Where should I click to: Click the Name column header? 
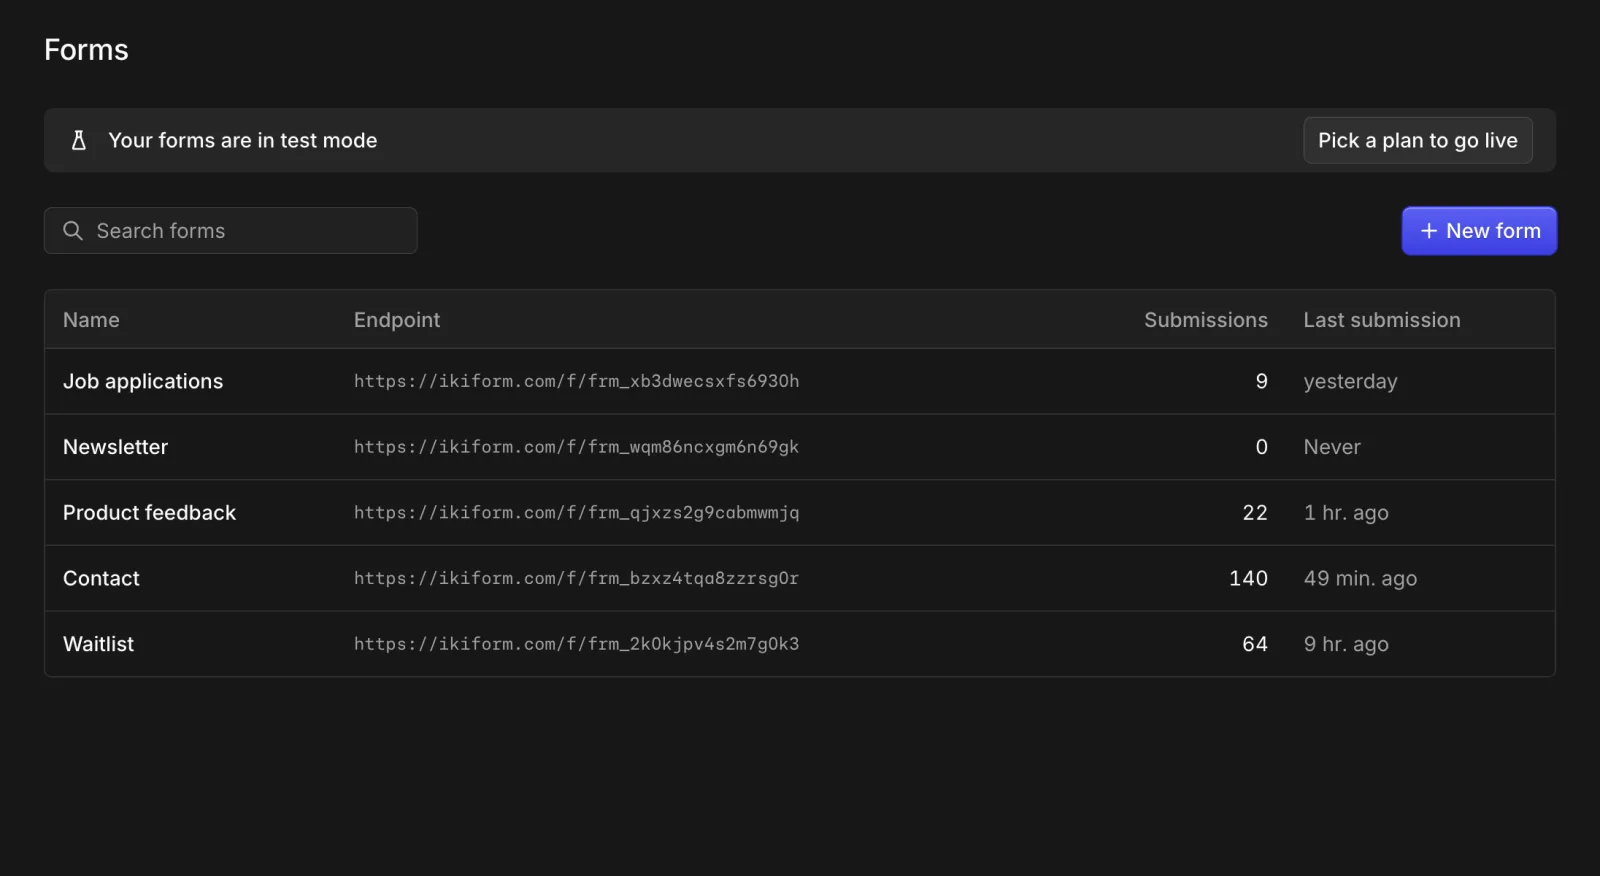point(91,320)
